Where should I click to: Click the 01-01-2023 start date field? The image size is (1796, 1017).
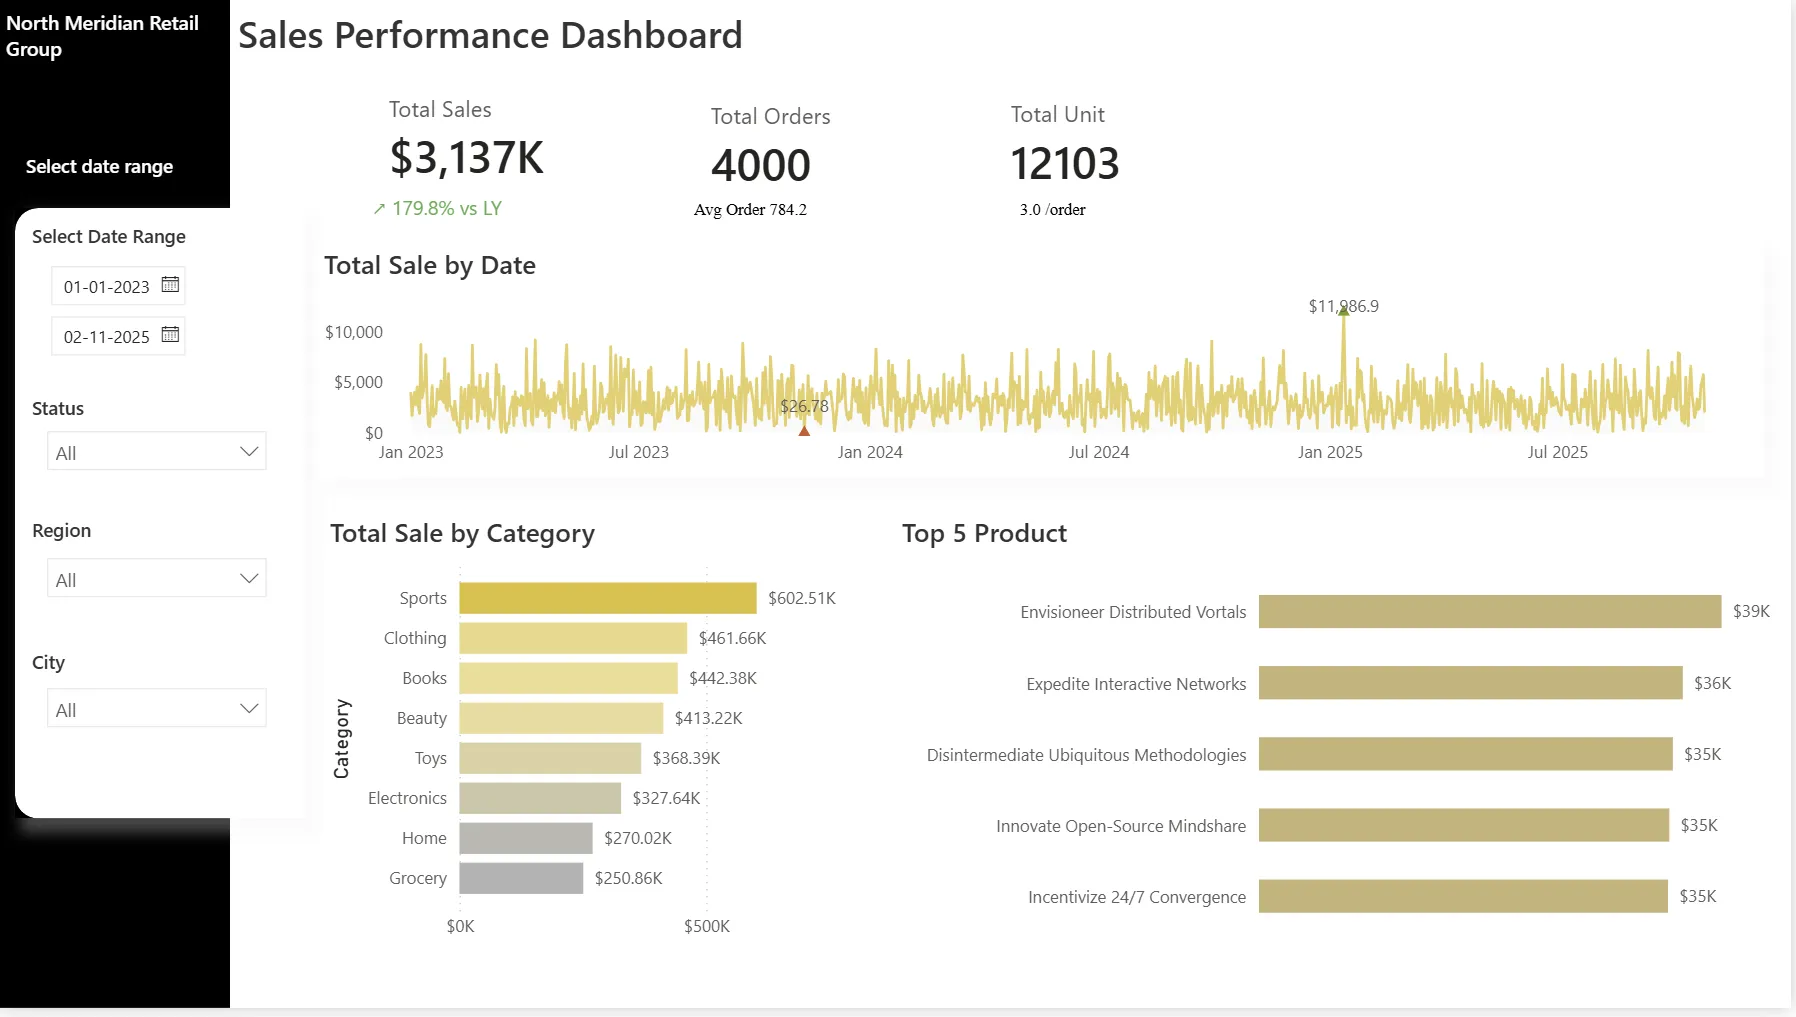point(118,286)
